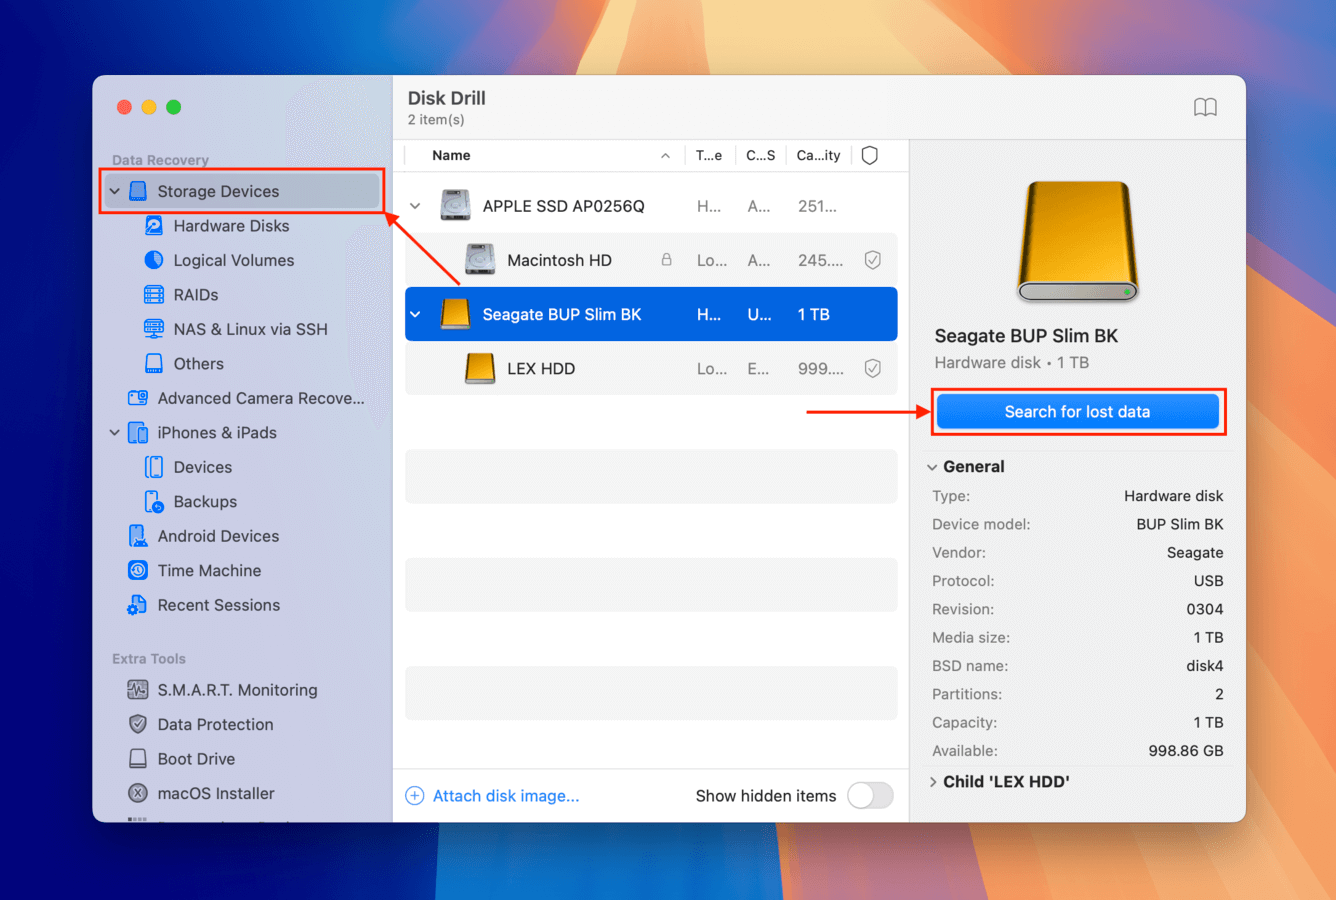Click the Android Devices icon
The width and height of the screenshot is (1336, 900).
tap(138, 536)
